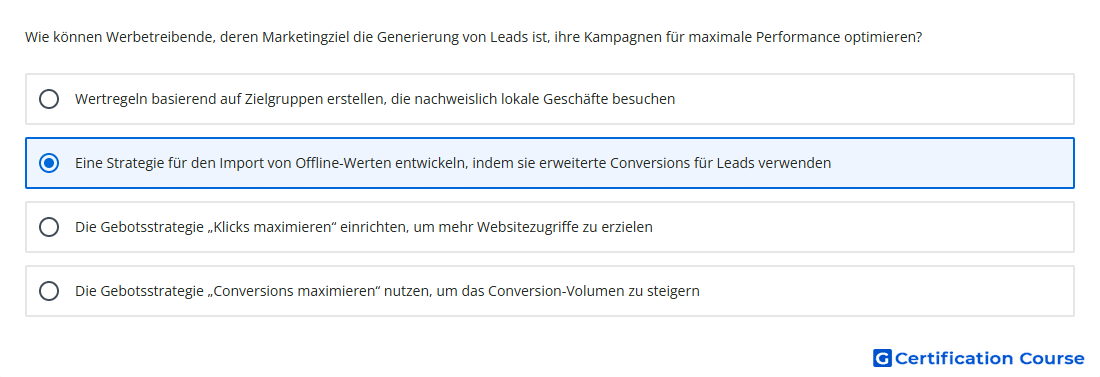Screen dimensions: 1100x377
Task: Select the radio button for Wertregeln option
Action: (x=49, y=99)
